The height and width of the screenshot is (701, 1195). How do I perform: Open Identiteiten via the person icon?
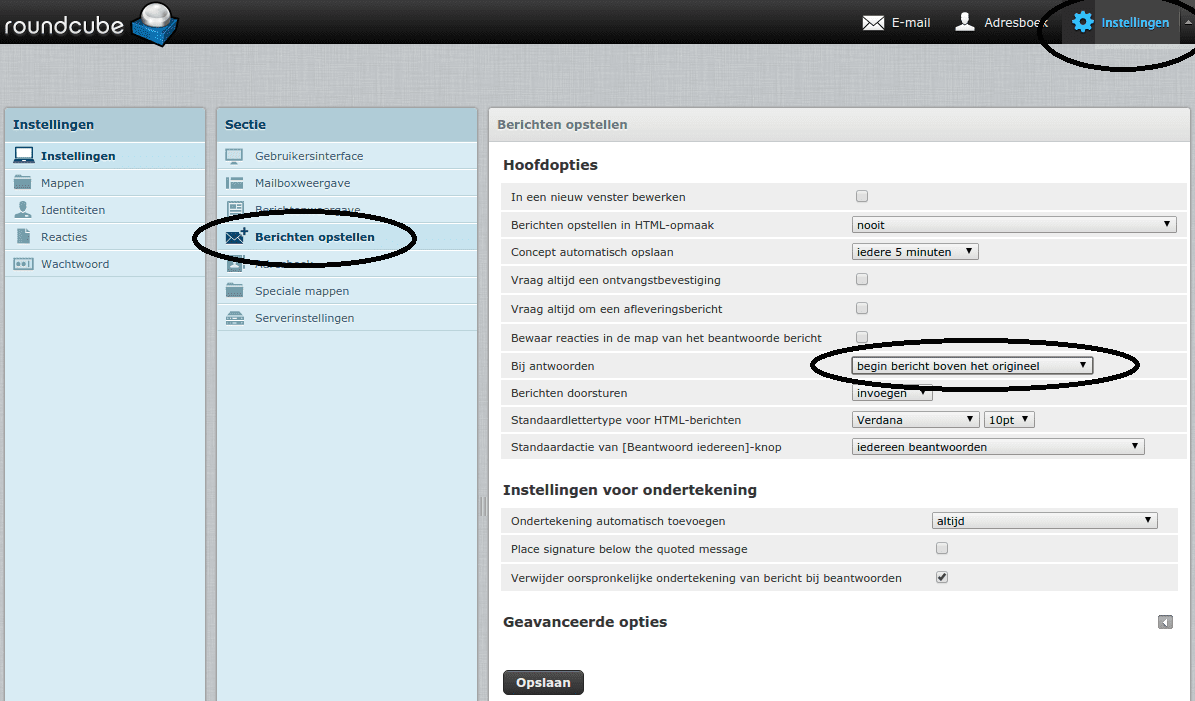pyautogui.click(x=24, y=210)
